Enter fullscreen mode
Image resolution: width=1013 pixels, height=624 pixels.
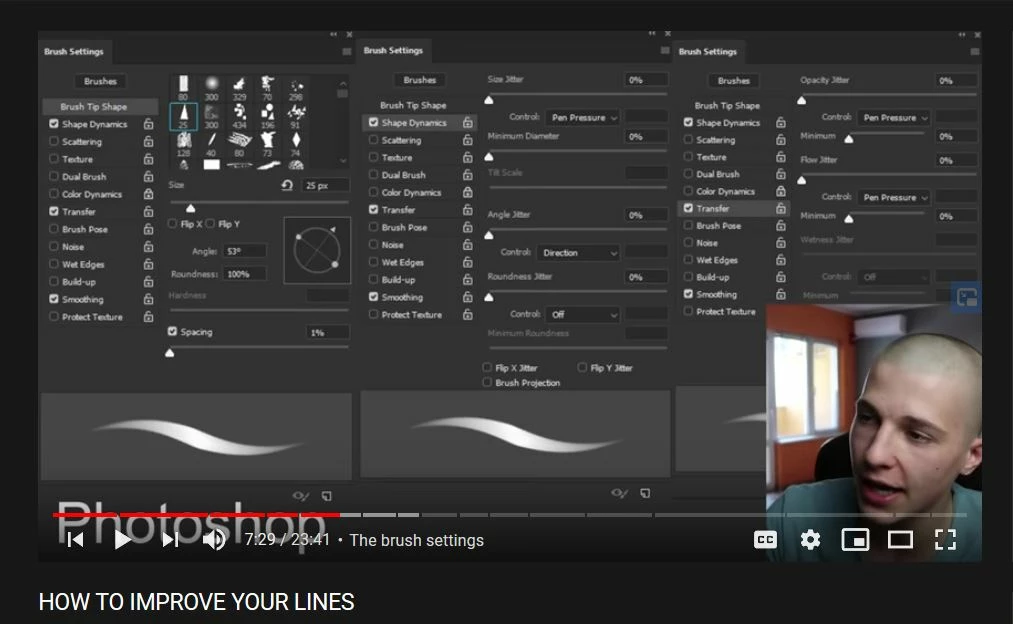coord(945,539)
